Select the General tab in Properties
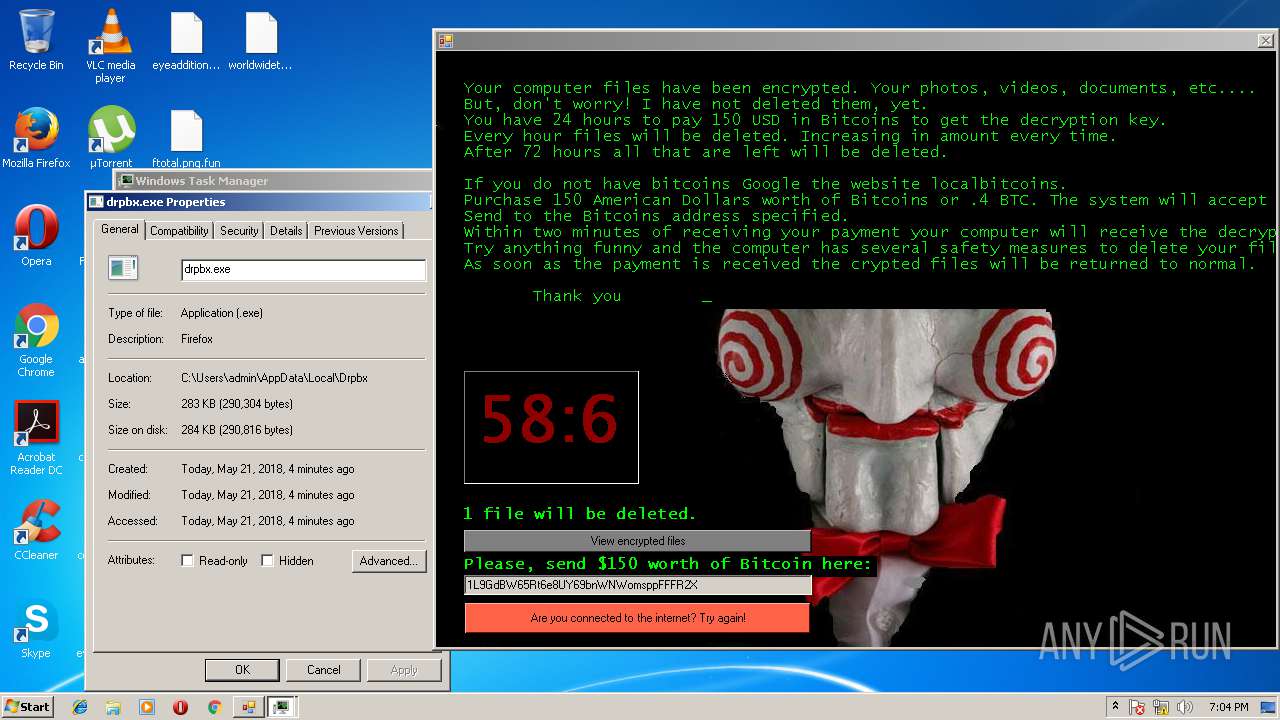Screen dimensions: 1280x720 tap(120, 229)
